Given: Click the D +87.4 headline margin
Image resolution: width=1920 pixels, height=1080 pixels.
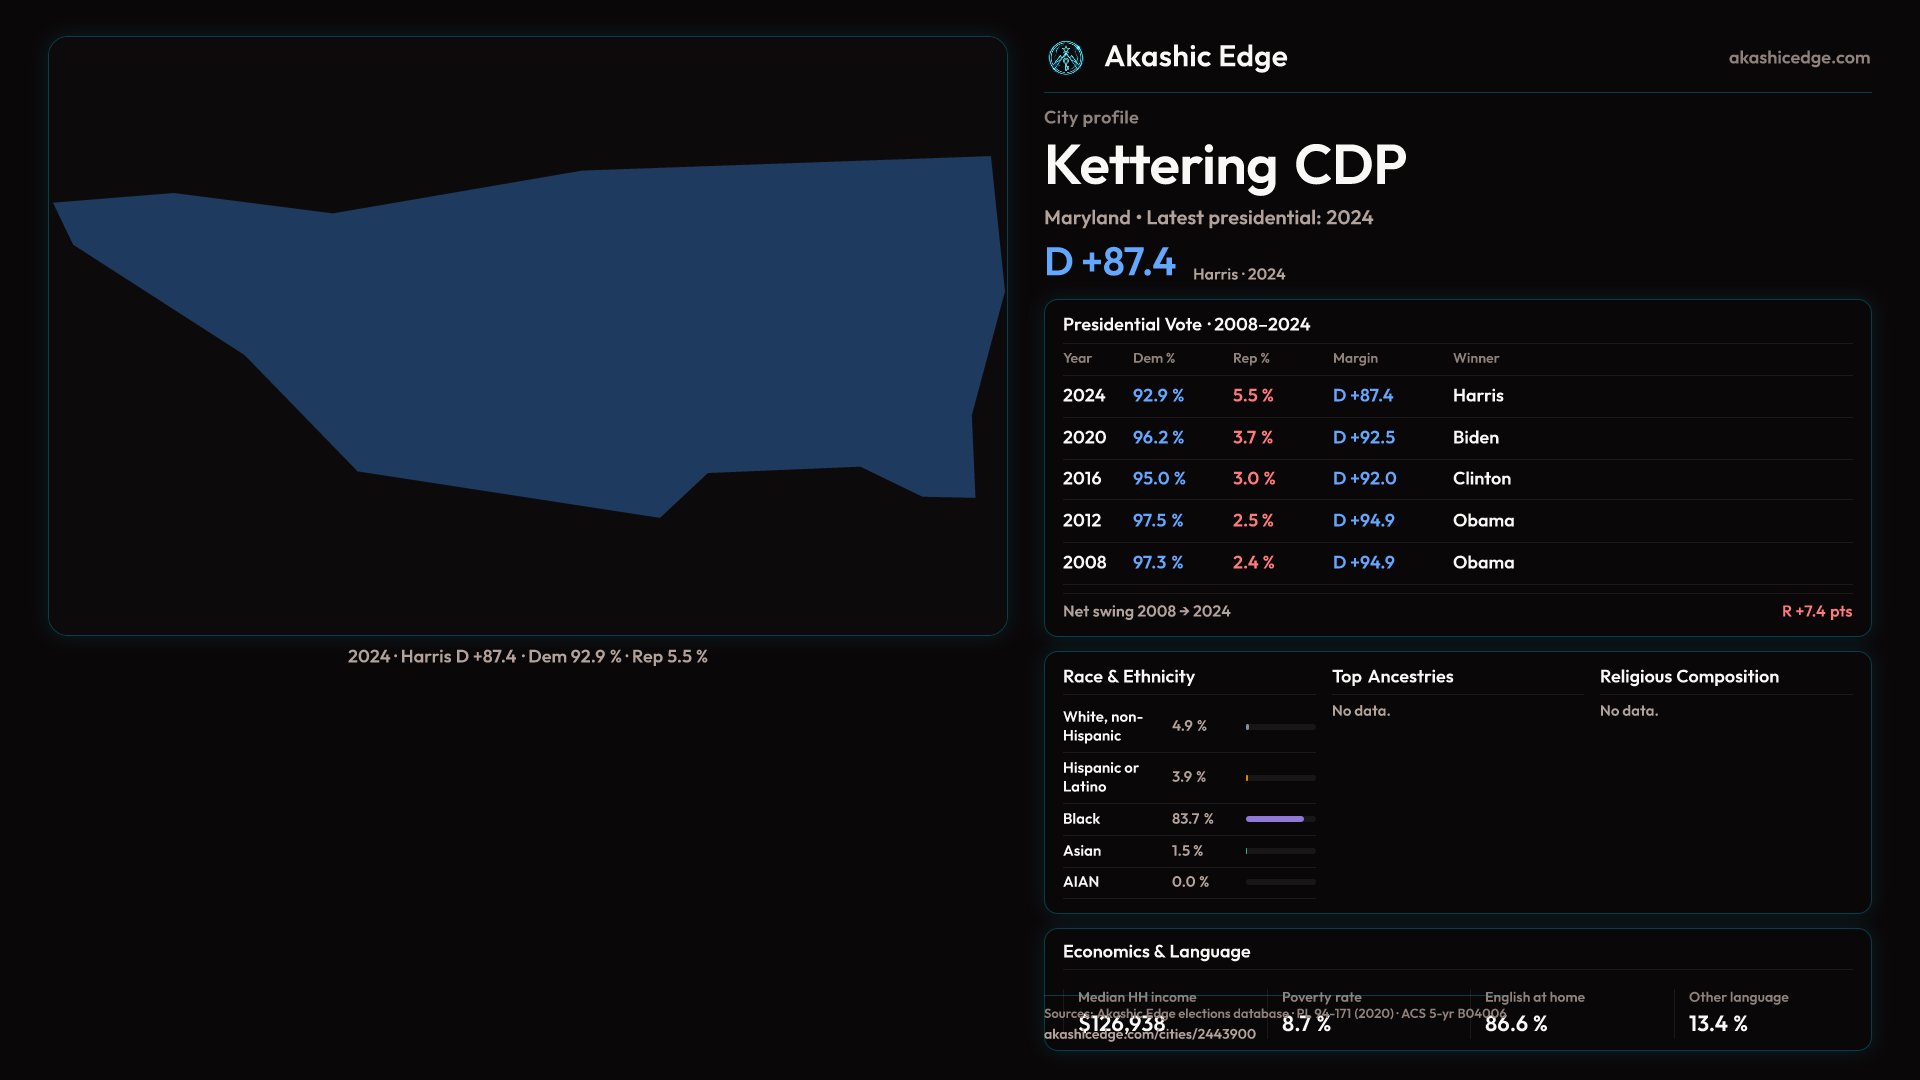Looking at the screenshot, I should (x=1109, y=262).
